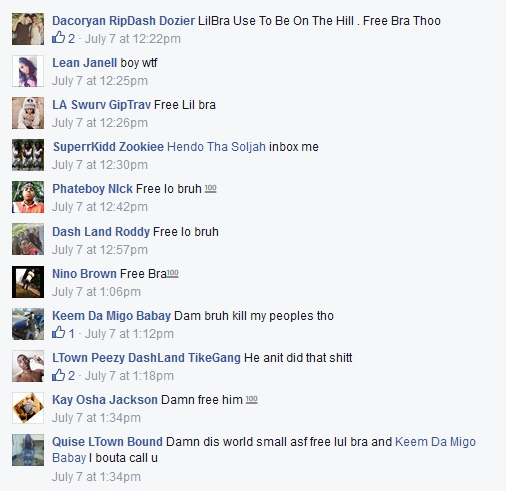Image resolution: width=506 pixels, height=491 pixels.
Task: Click the tagged Hendo Tha Soljah mention
Action: (216, 147)
